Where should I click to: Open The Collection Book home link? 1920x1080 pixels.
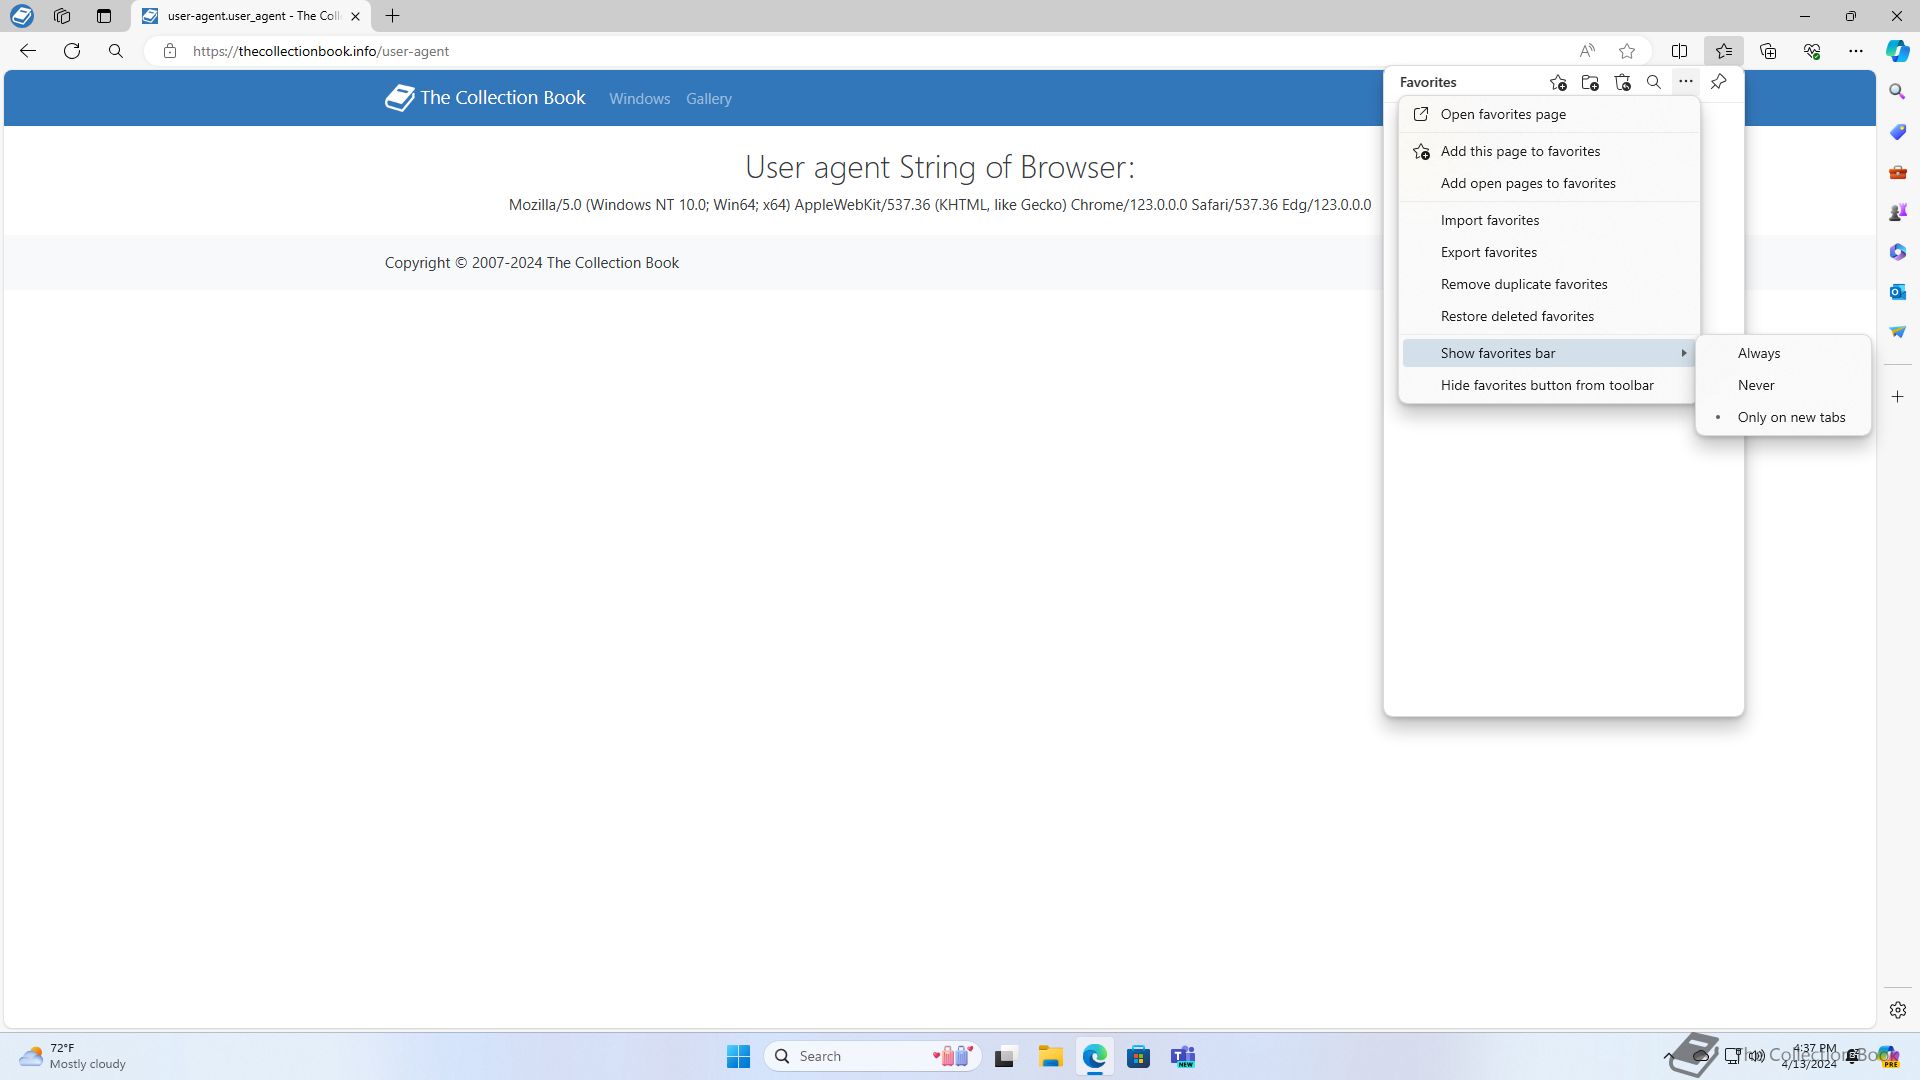click(x=485, y=98)
